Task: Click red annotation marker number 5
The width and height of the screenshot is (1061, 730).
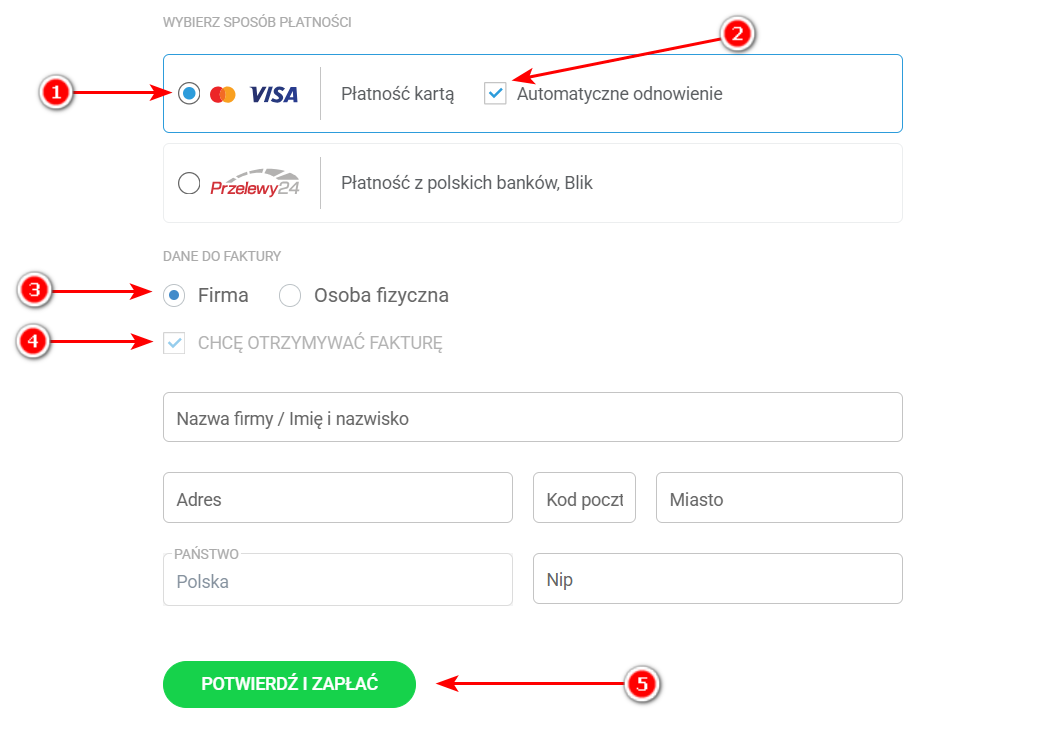Action: click(642, 684)
